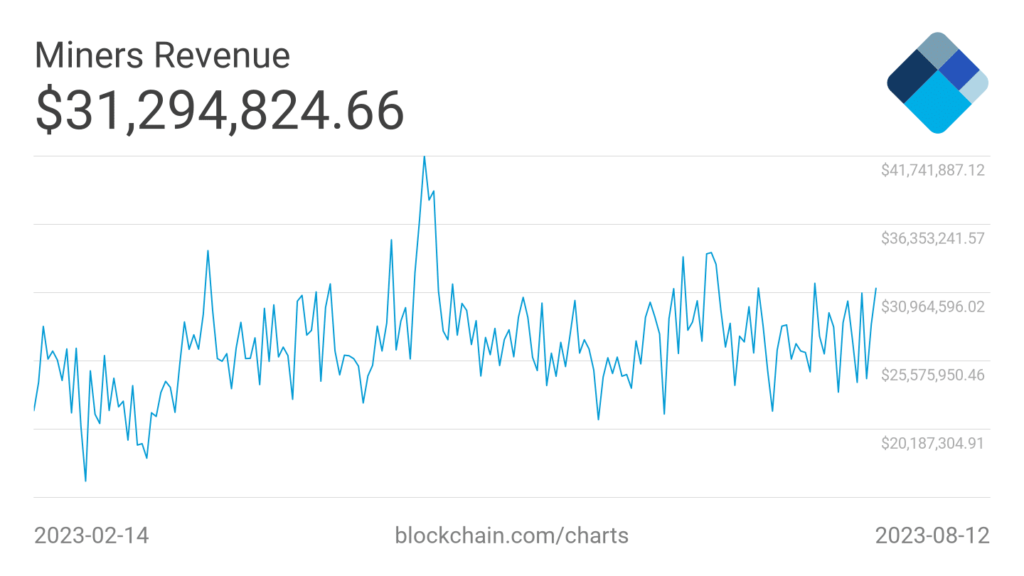Click the 2023-08-12 end date label
This screenshot has height=576, width=1024.
[932, 535]
